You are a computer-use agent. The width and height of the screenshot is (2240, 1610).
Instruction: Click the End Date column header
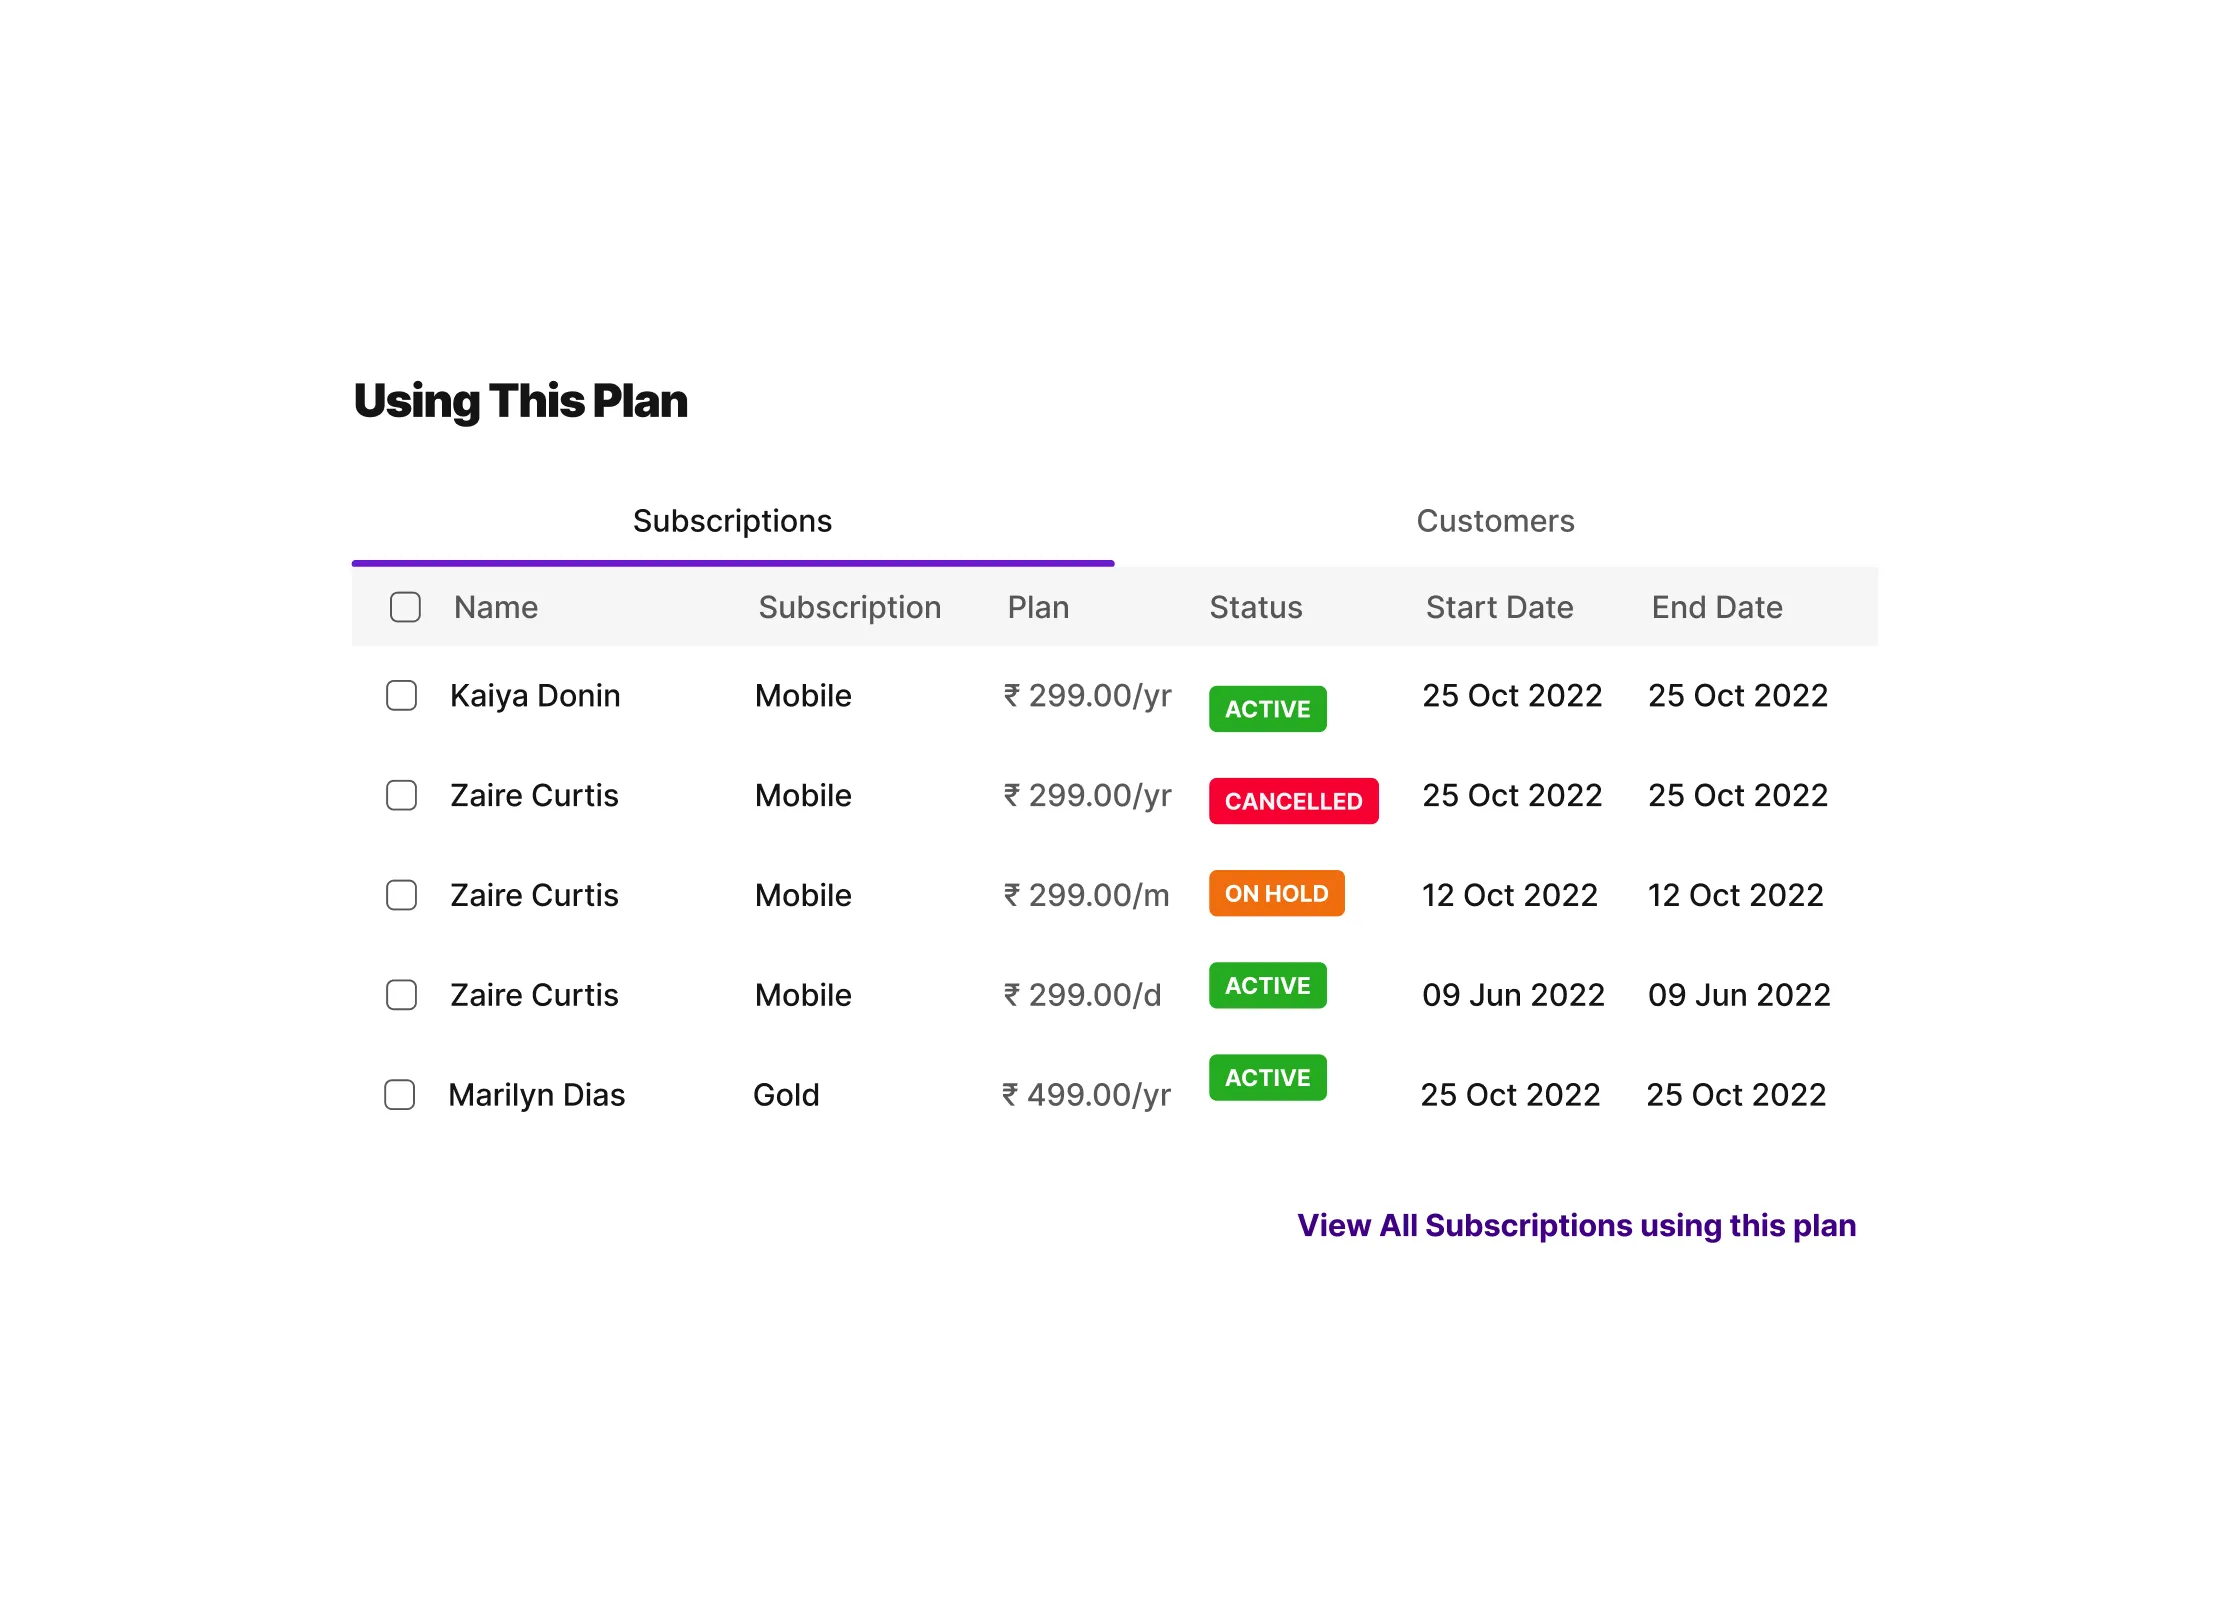(x=1717, y=607)
